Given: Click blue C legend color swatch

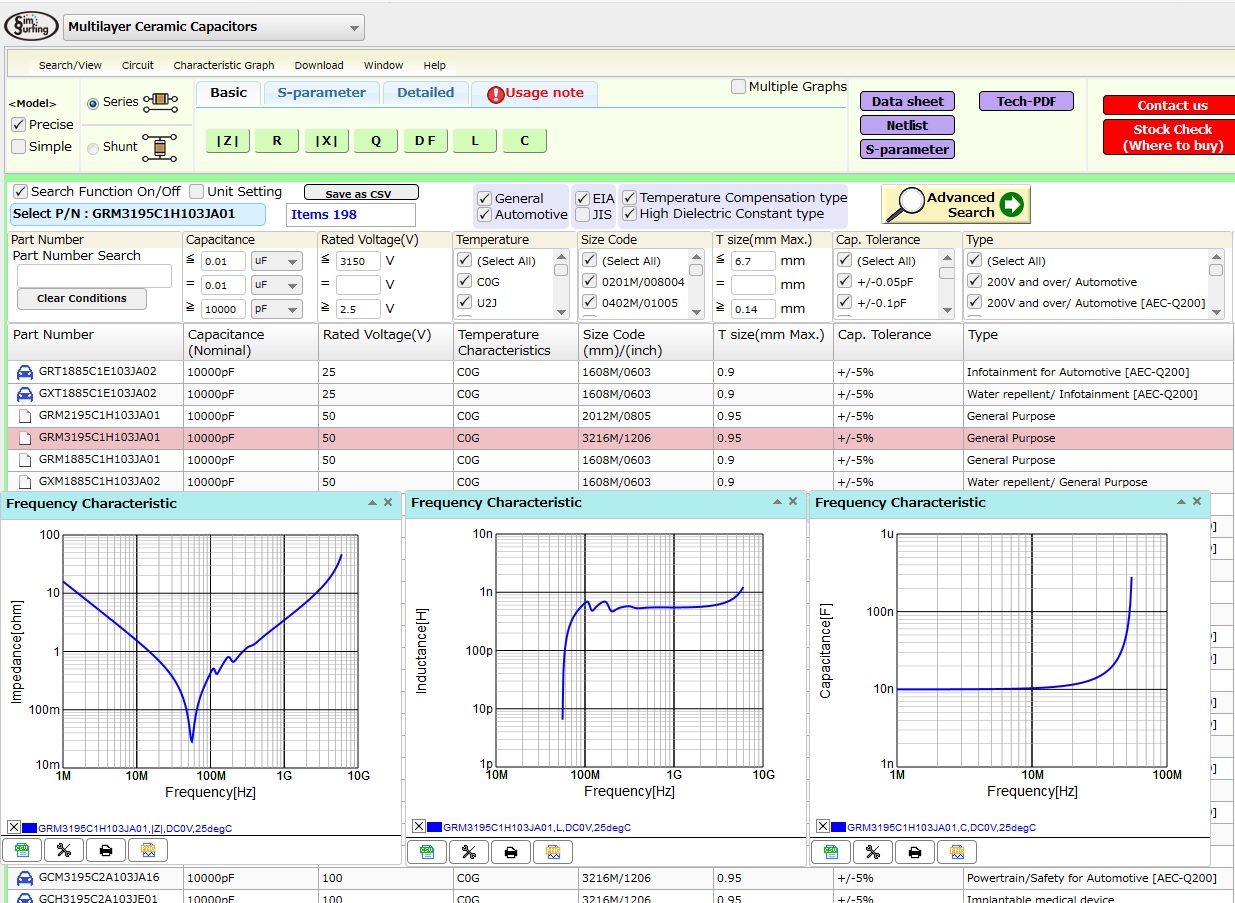Looking at the screenshot, I should (839, 827).
